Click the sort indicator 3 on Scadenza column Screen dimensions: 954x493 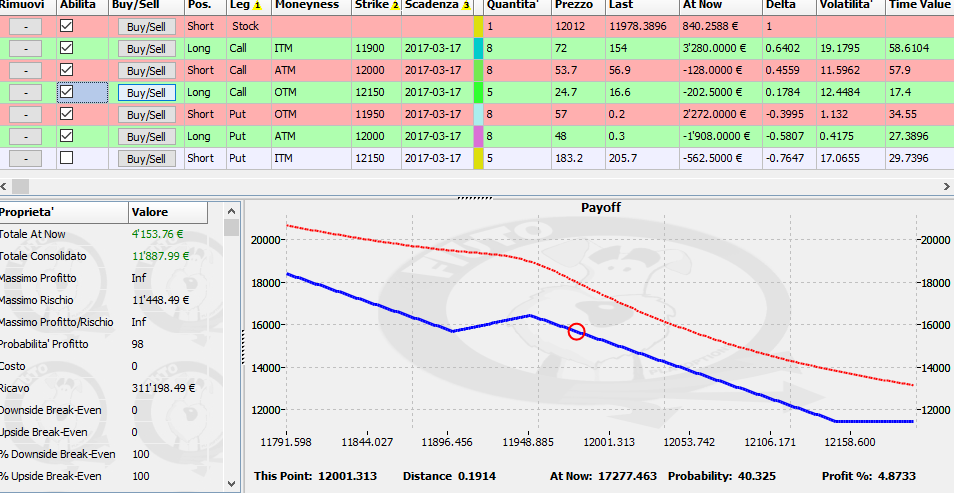[x=466, y=5]
